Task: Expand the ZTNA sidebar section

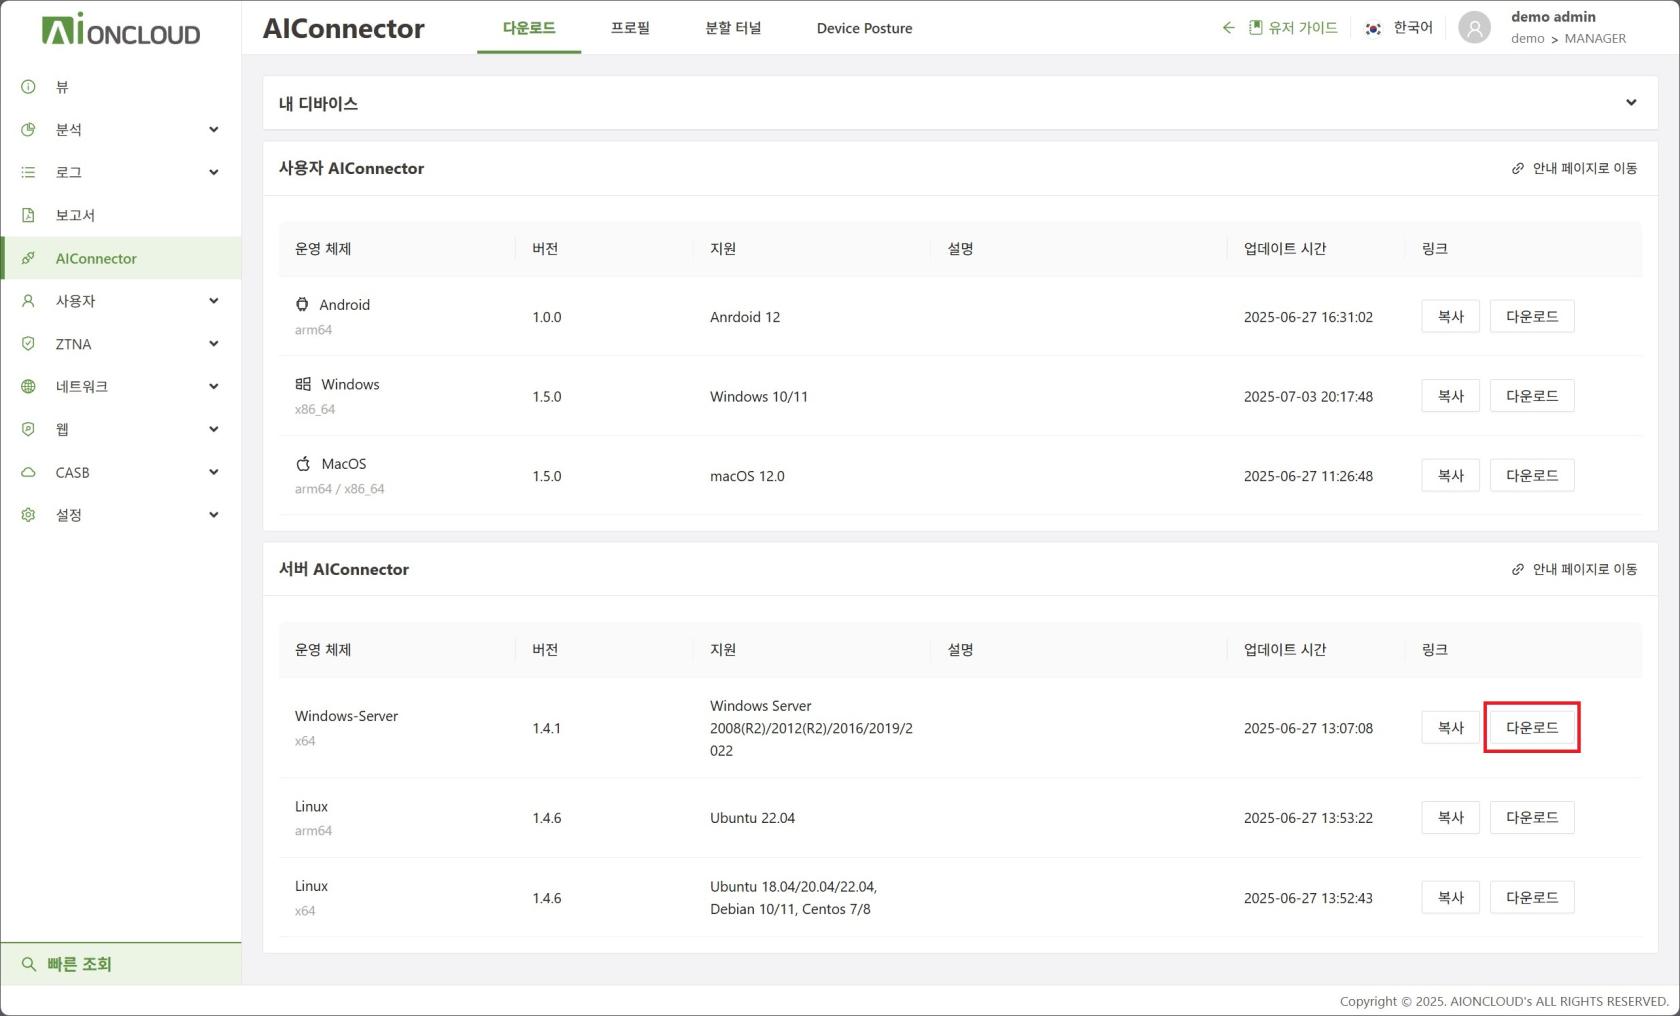Action: coord(213,344)
